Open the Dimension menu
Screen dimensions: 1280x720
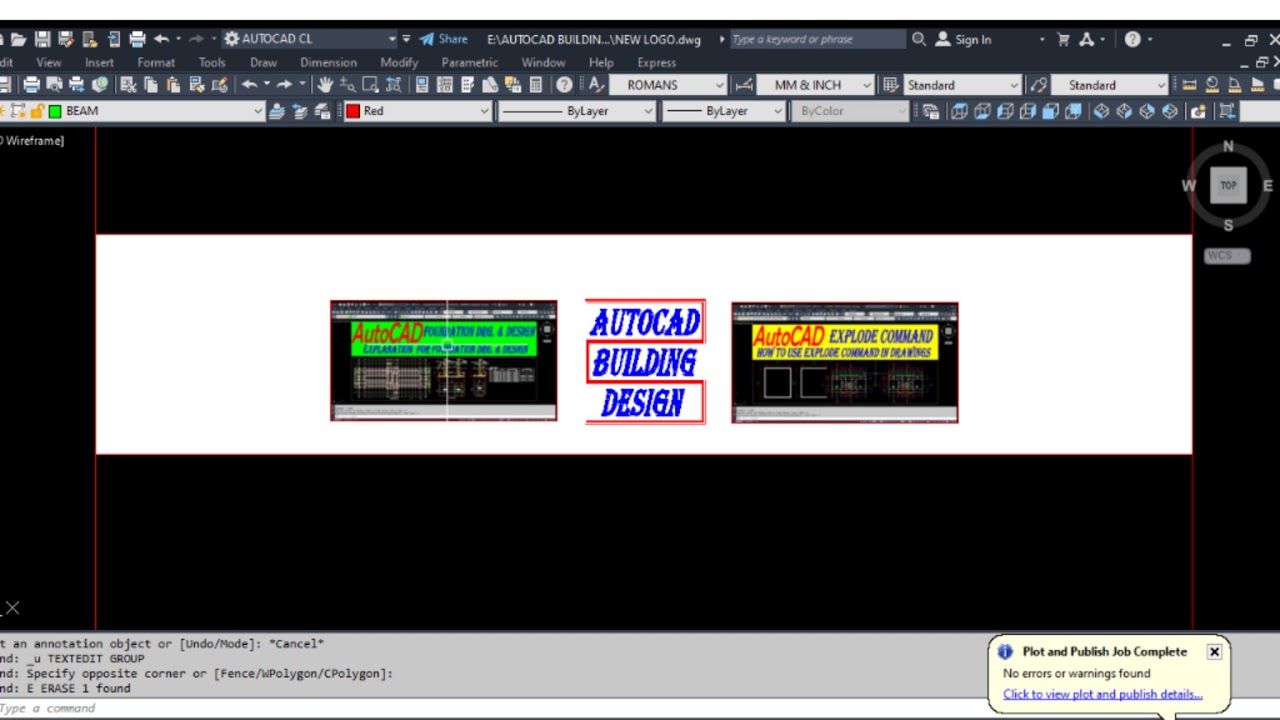328,62
